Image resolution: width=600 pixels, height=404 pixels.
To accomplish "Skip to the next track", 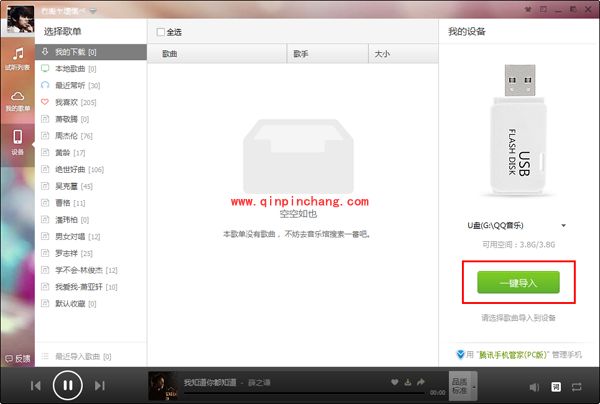I will pos(100,386).
